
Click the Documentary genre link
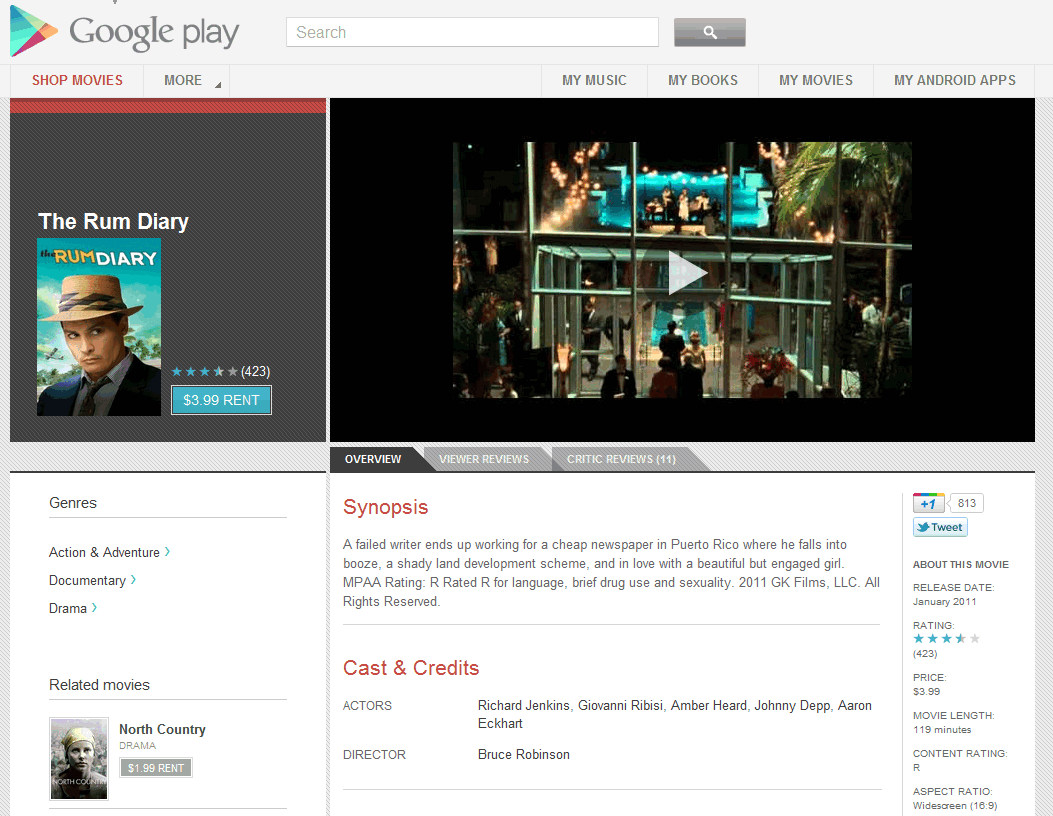[x=92, y=580]
